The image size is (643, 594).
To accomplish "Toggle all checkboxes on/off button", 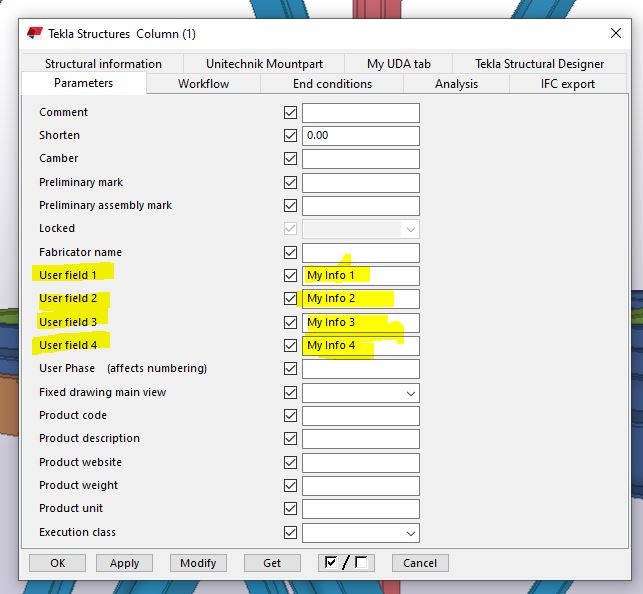I will 346,563.
